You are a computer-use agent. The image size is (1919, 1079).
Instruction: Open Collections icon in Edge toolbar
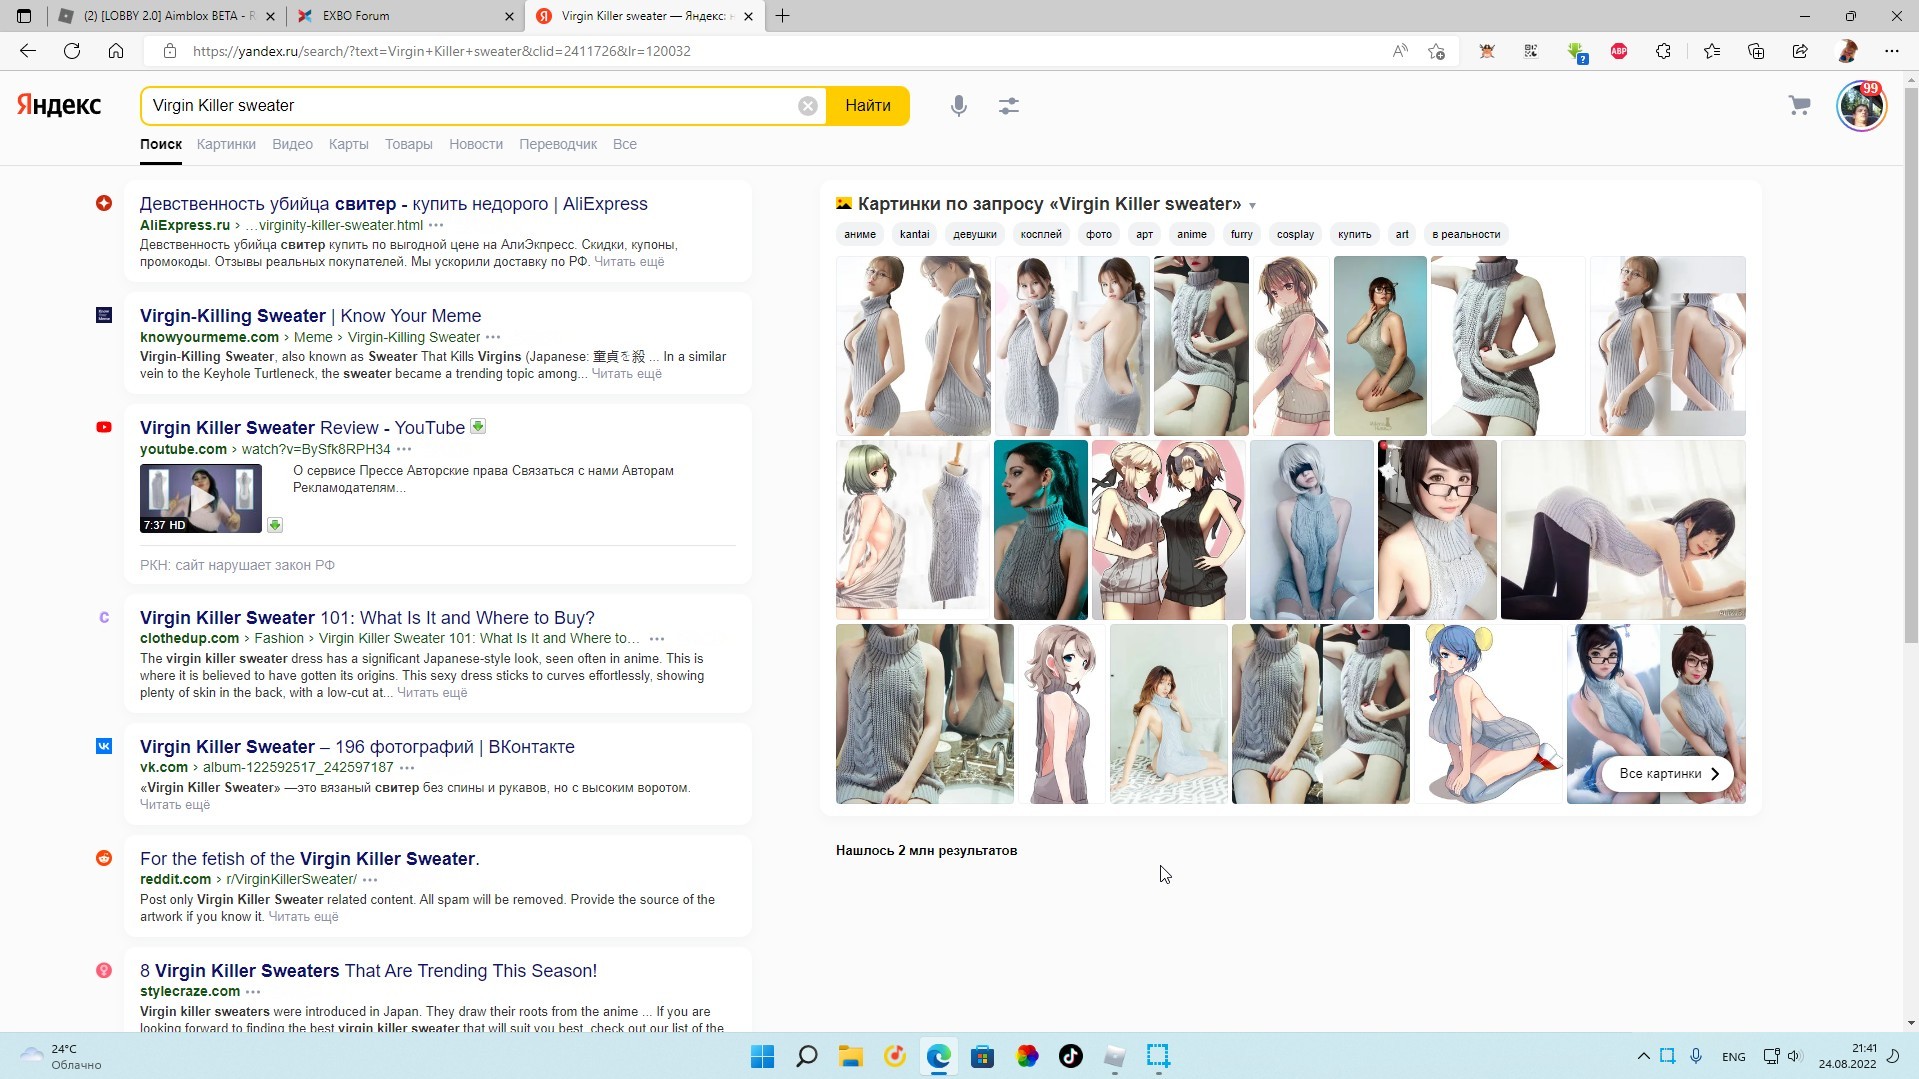pos(1756,51)
